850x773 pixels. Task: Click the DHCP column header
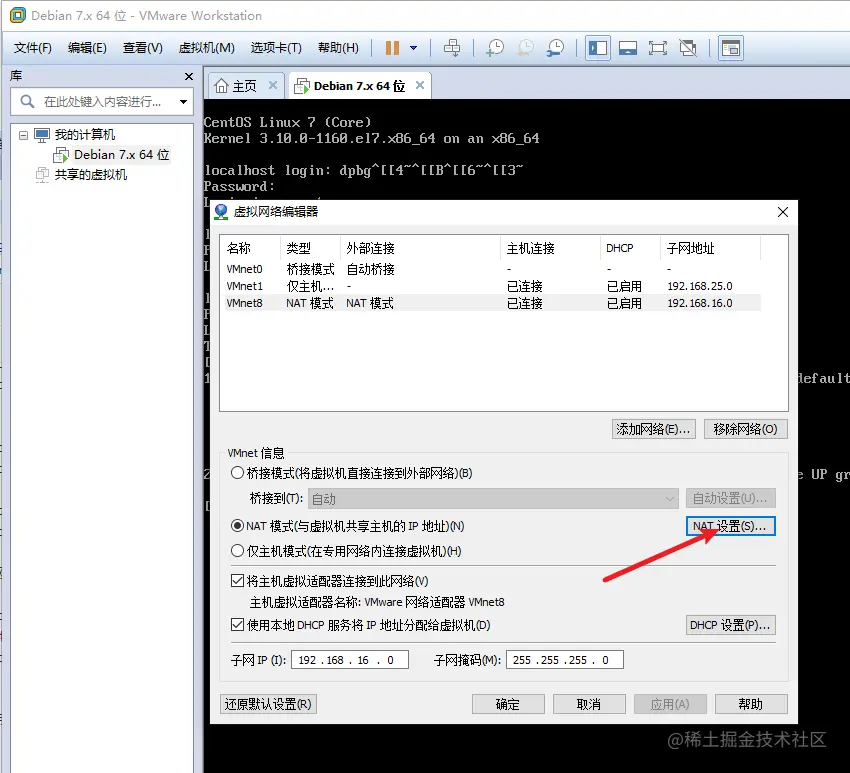tap(630, 248)
